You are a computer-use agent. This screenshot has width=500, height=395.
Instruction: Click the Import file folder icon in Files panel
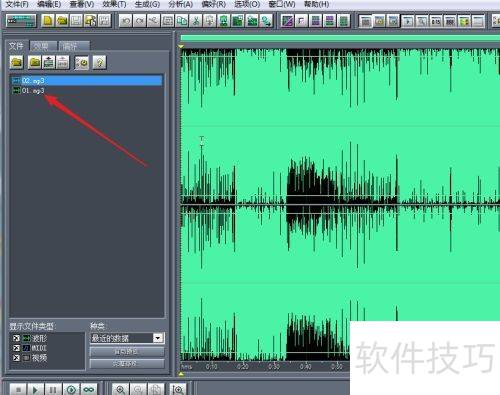click(x=17, y=62)
